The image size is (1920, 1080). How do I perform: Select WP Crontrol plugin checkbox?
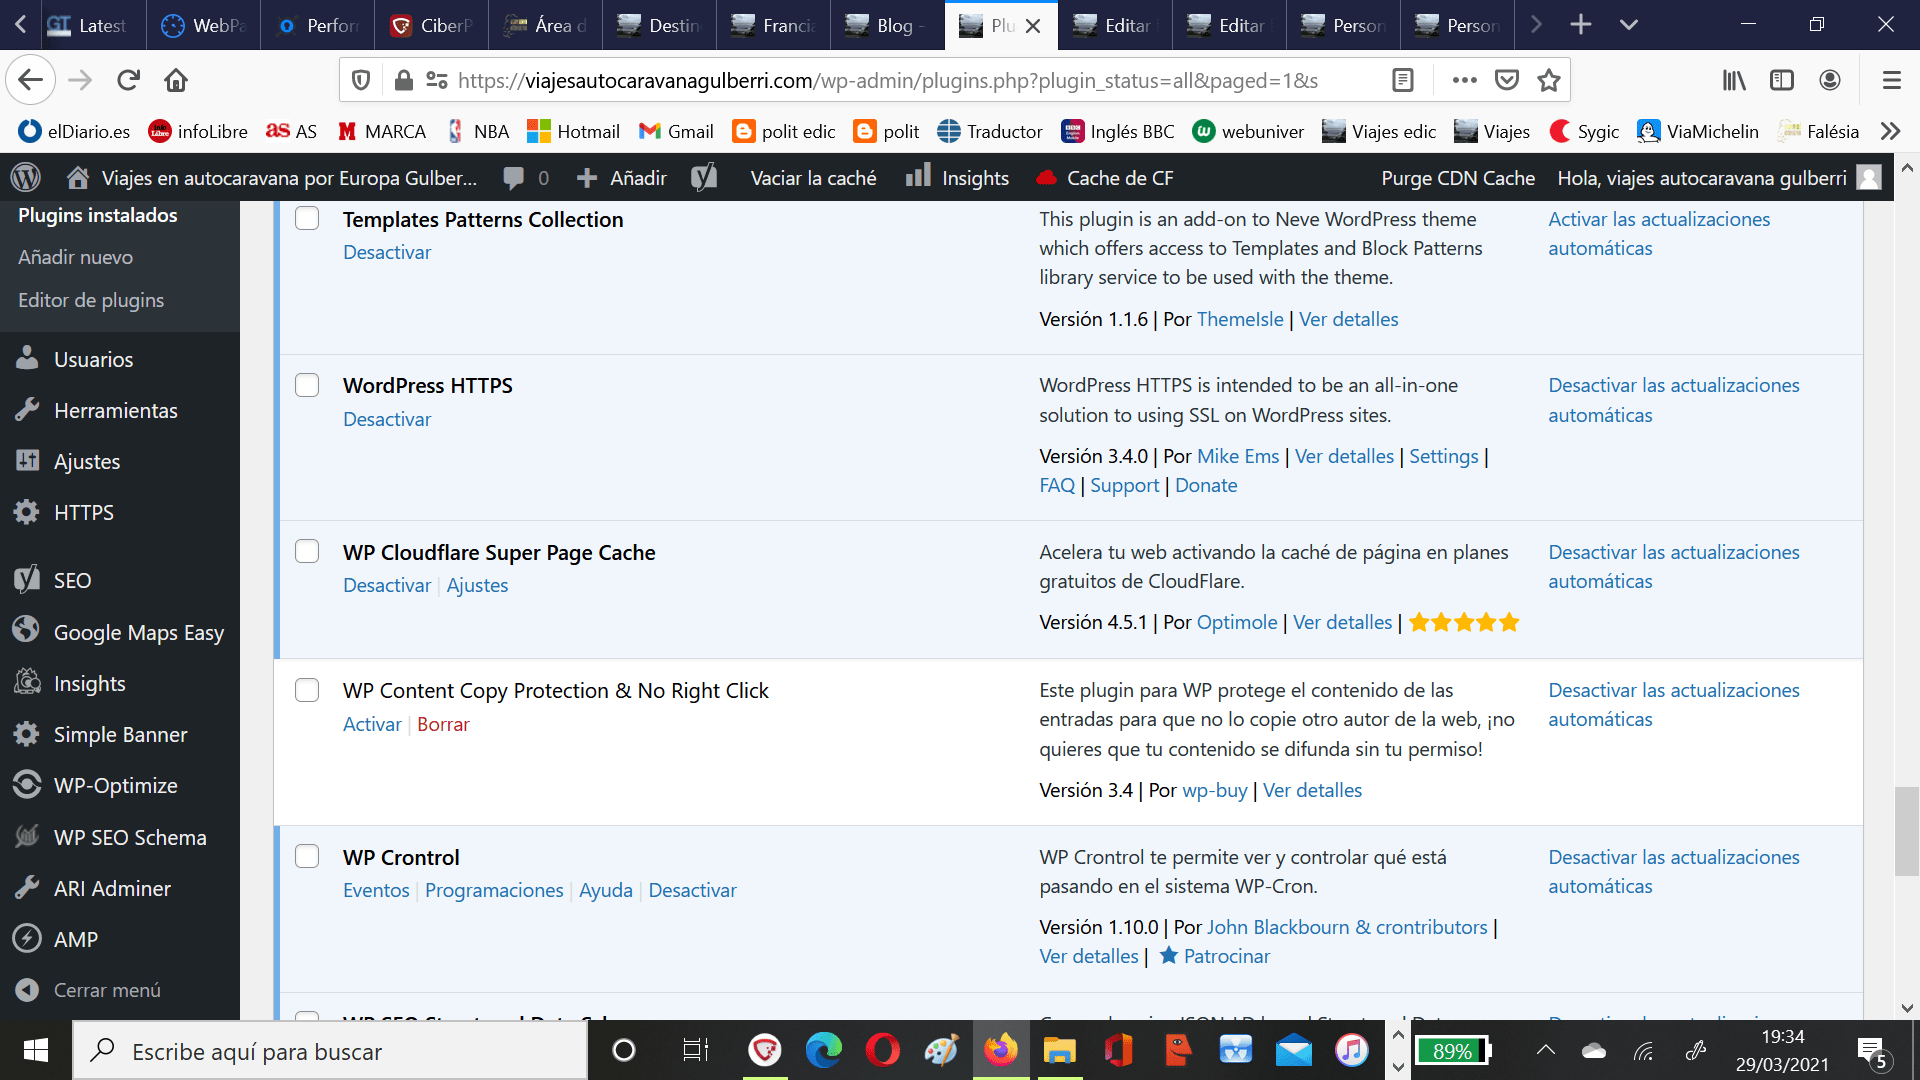tap(307, 856)
